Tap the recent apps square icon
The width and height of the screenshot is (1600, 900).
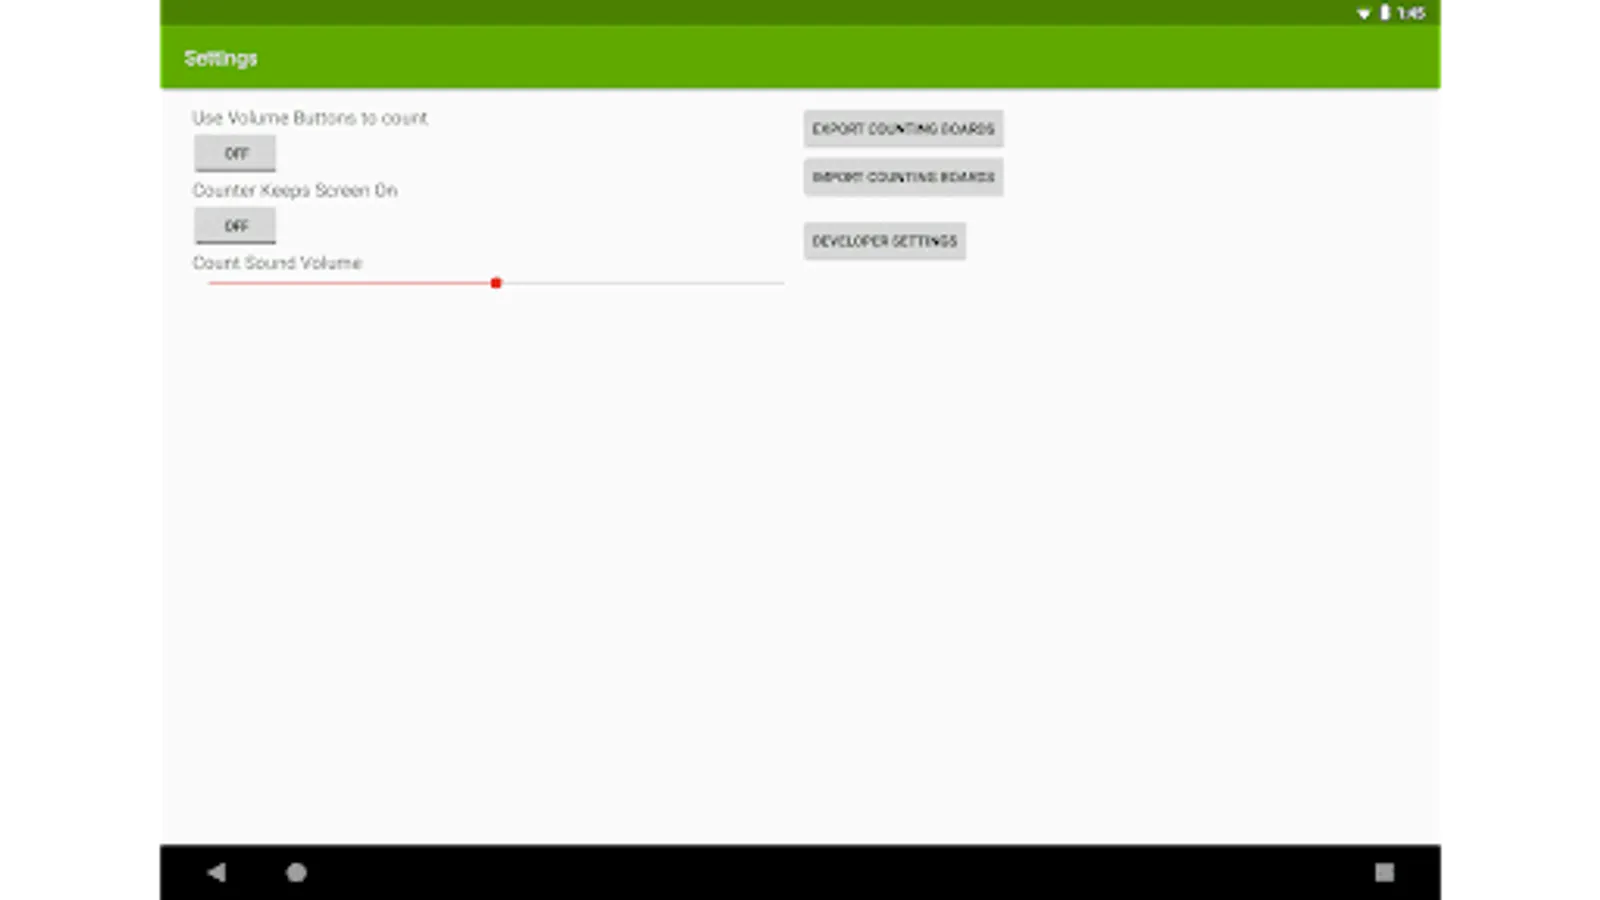(1384, 872)
